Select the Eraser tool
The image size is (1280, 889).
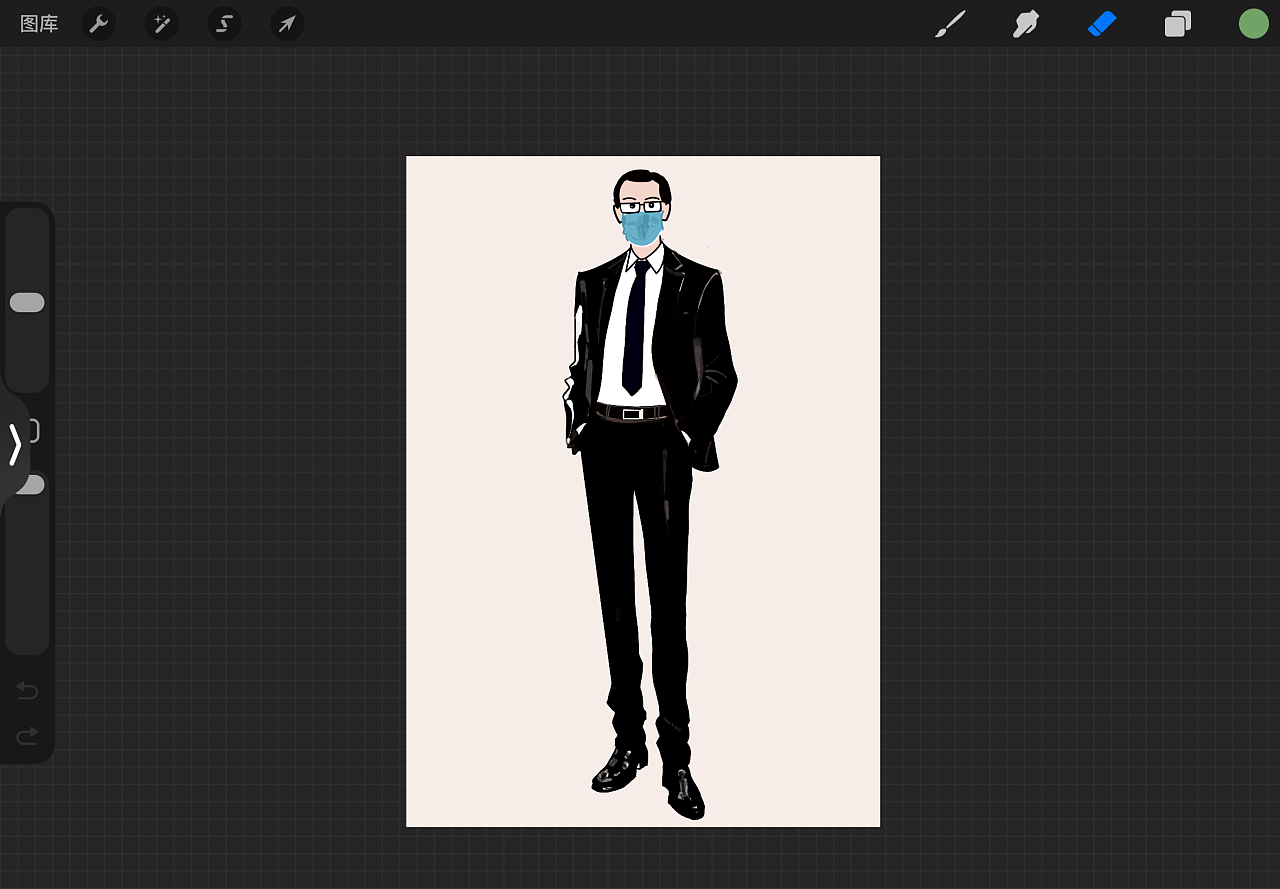pos(1101,24)
